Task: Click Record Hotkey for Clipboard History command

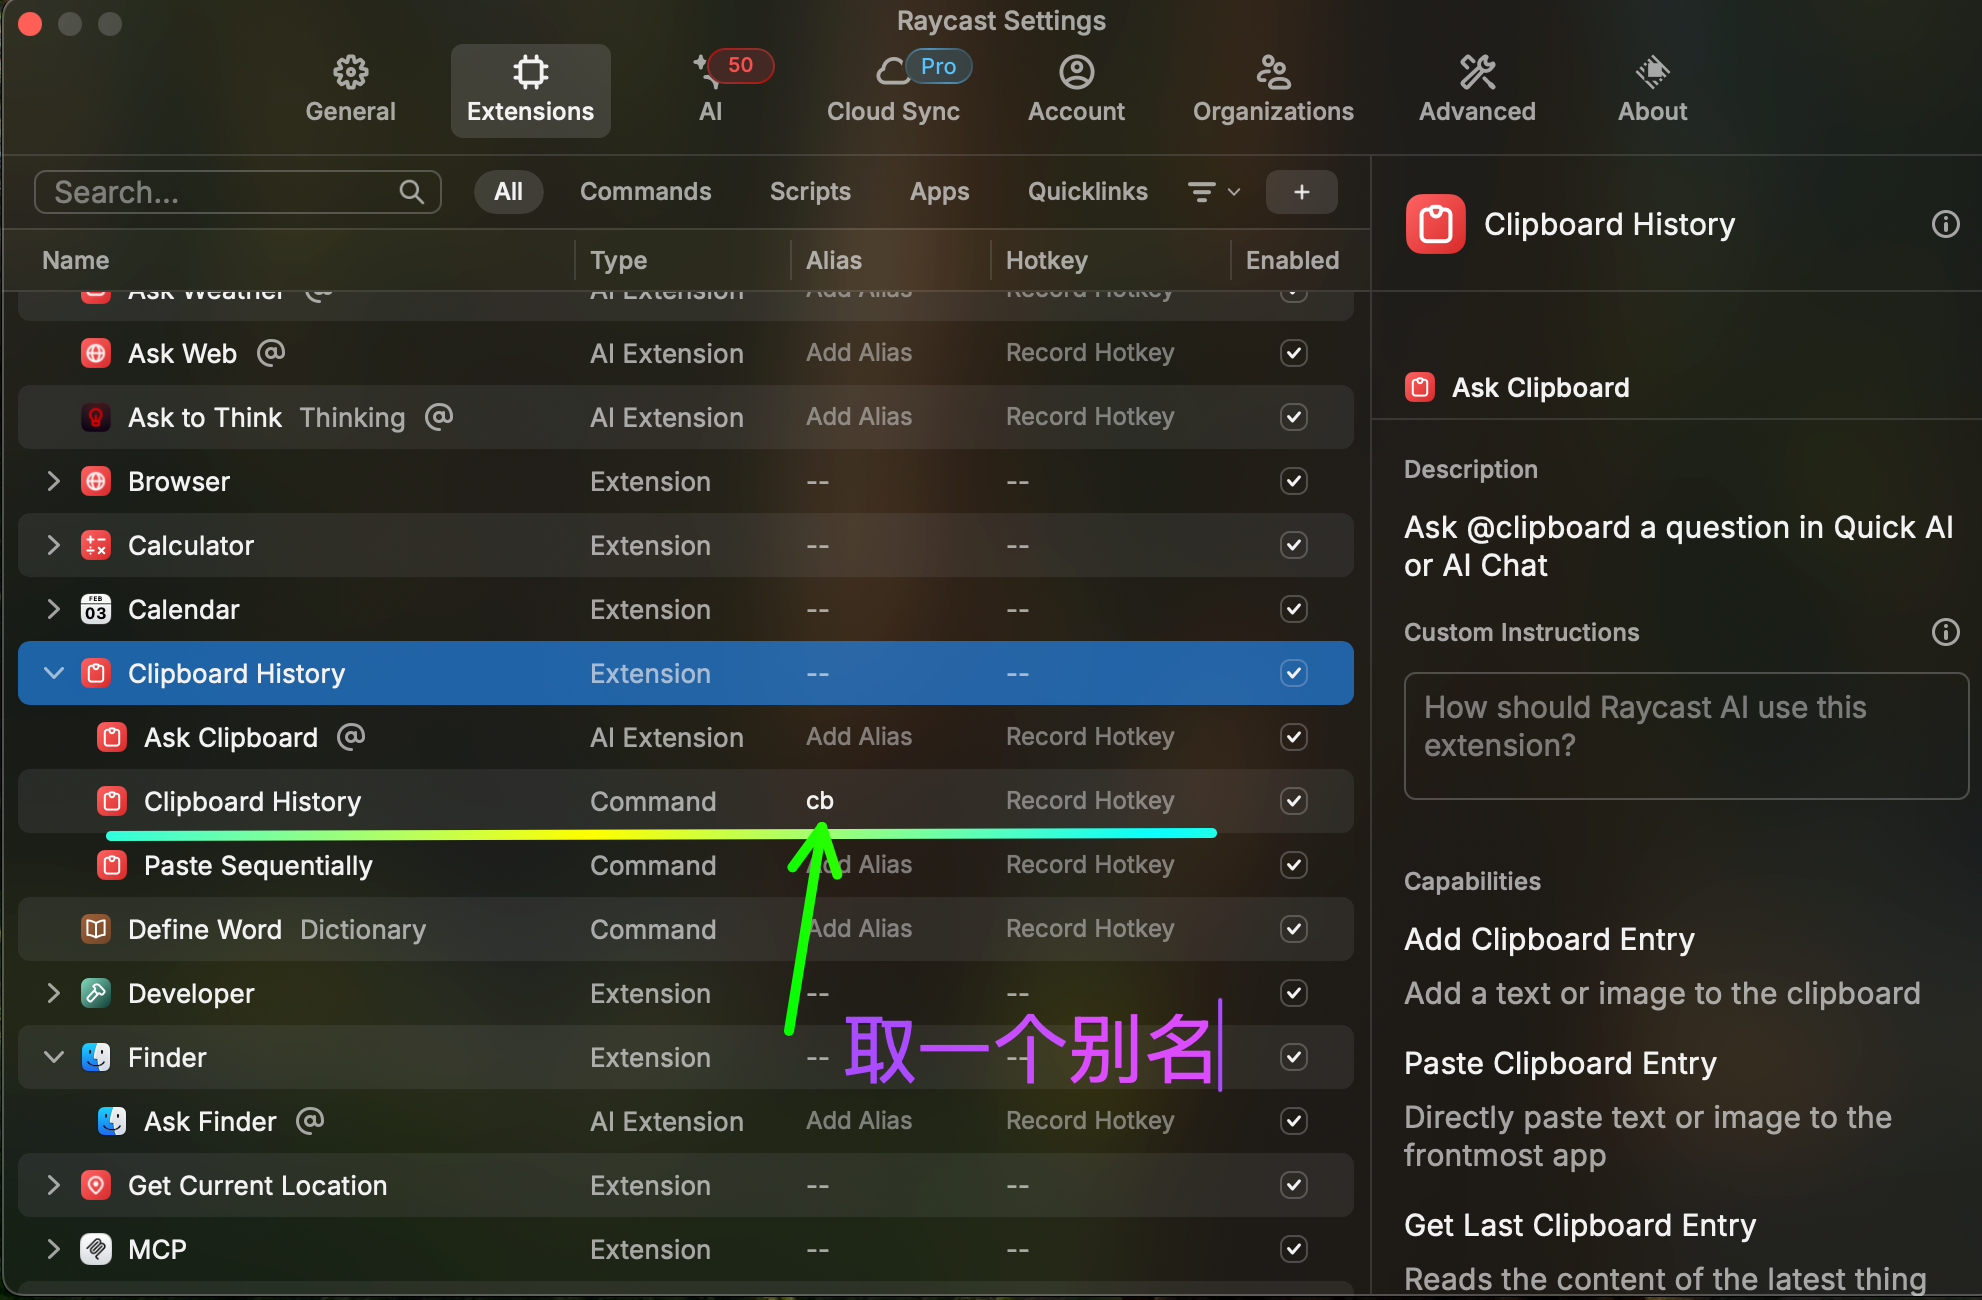Action: click(1090, 801)
